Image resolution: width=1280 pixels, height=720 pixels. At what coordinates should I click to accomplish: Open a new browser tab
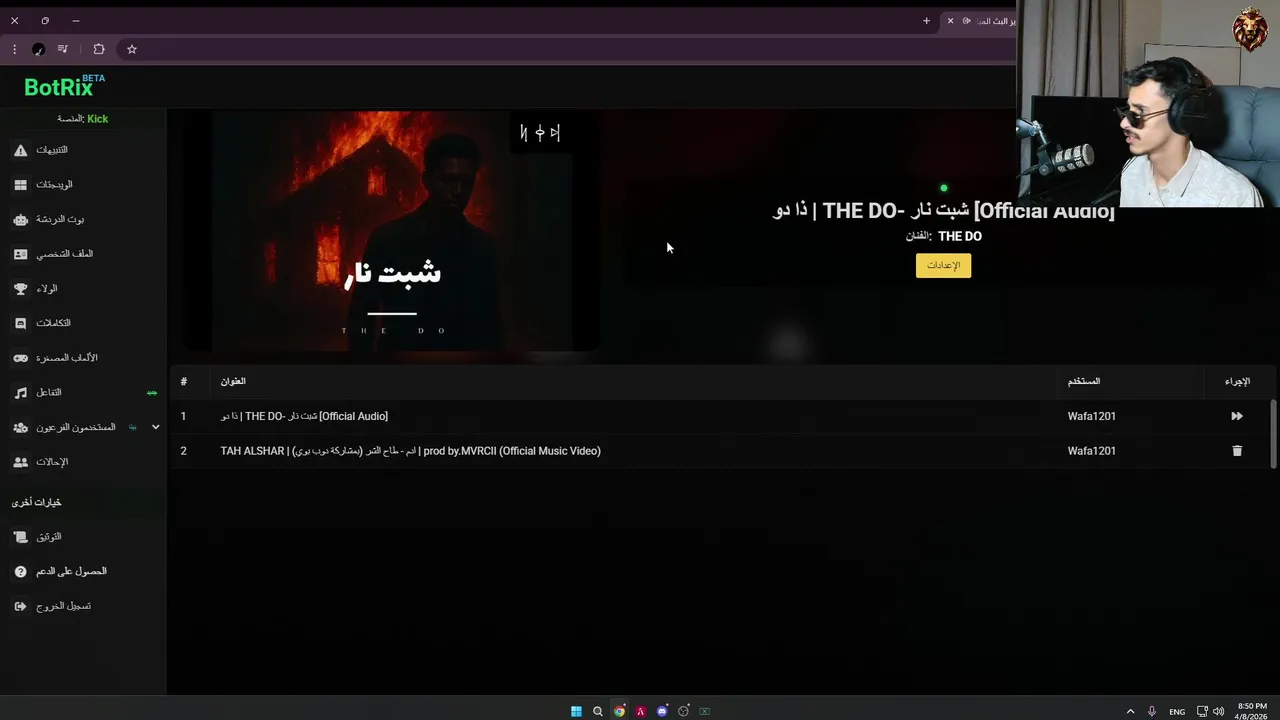pos(926,21)
